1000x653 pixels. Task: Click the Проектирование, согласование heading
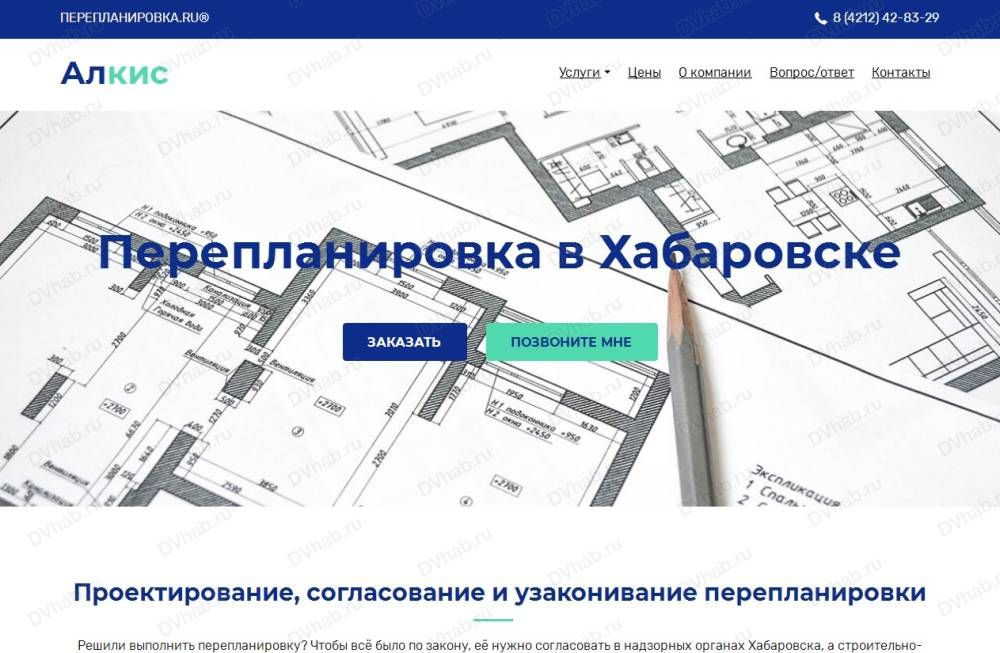(499, 592)
